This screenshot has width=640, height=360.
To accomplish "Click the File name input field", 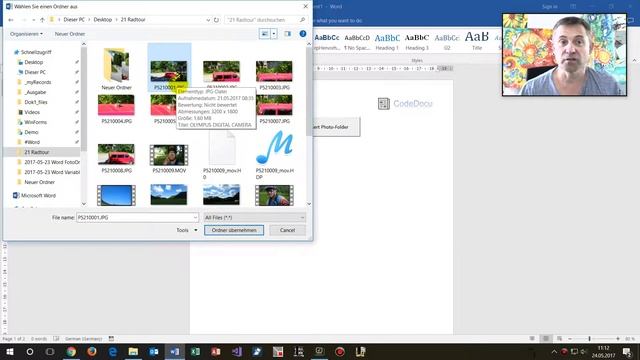I will [x=137, y=218].
